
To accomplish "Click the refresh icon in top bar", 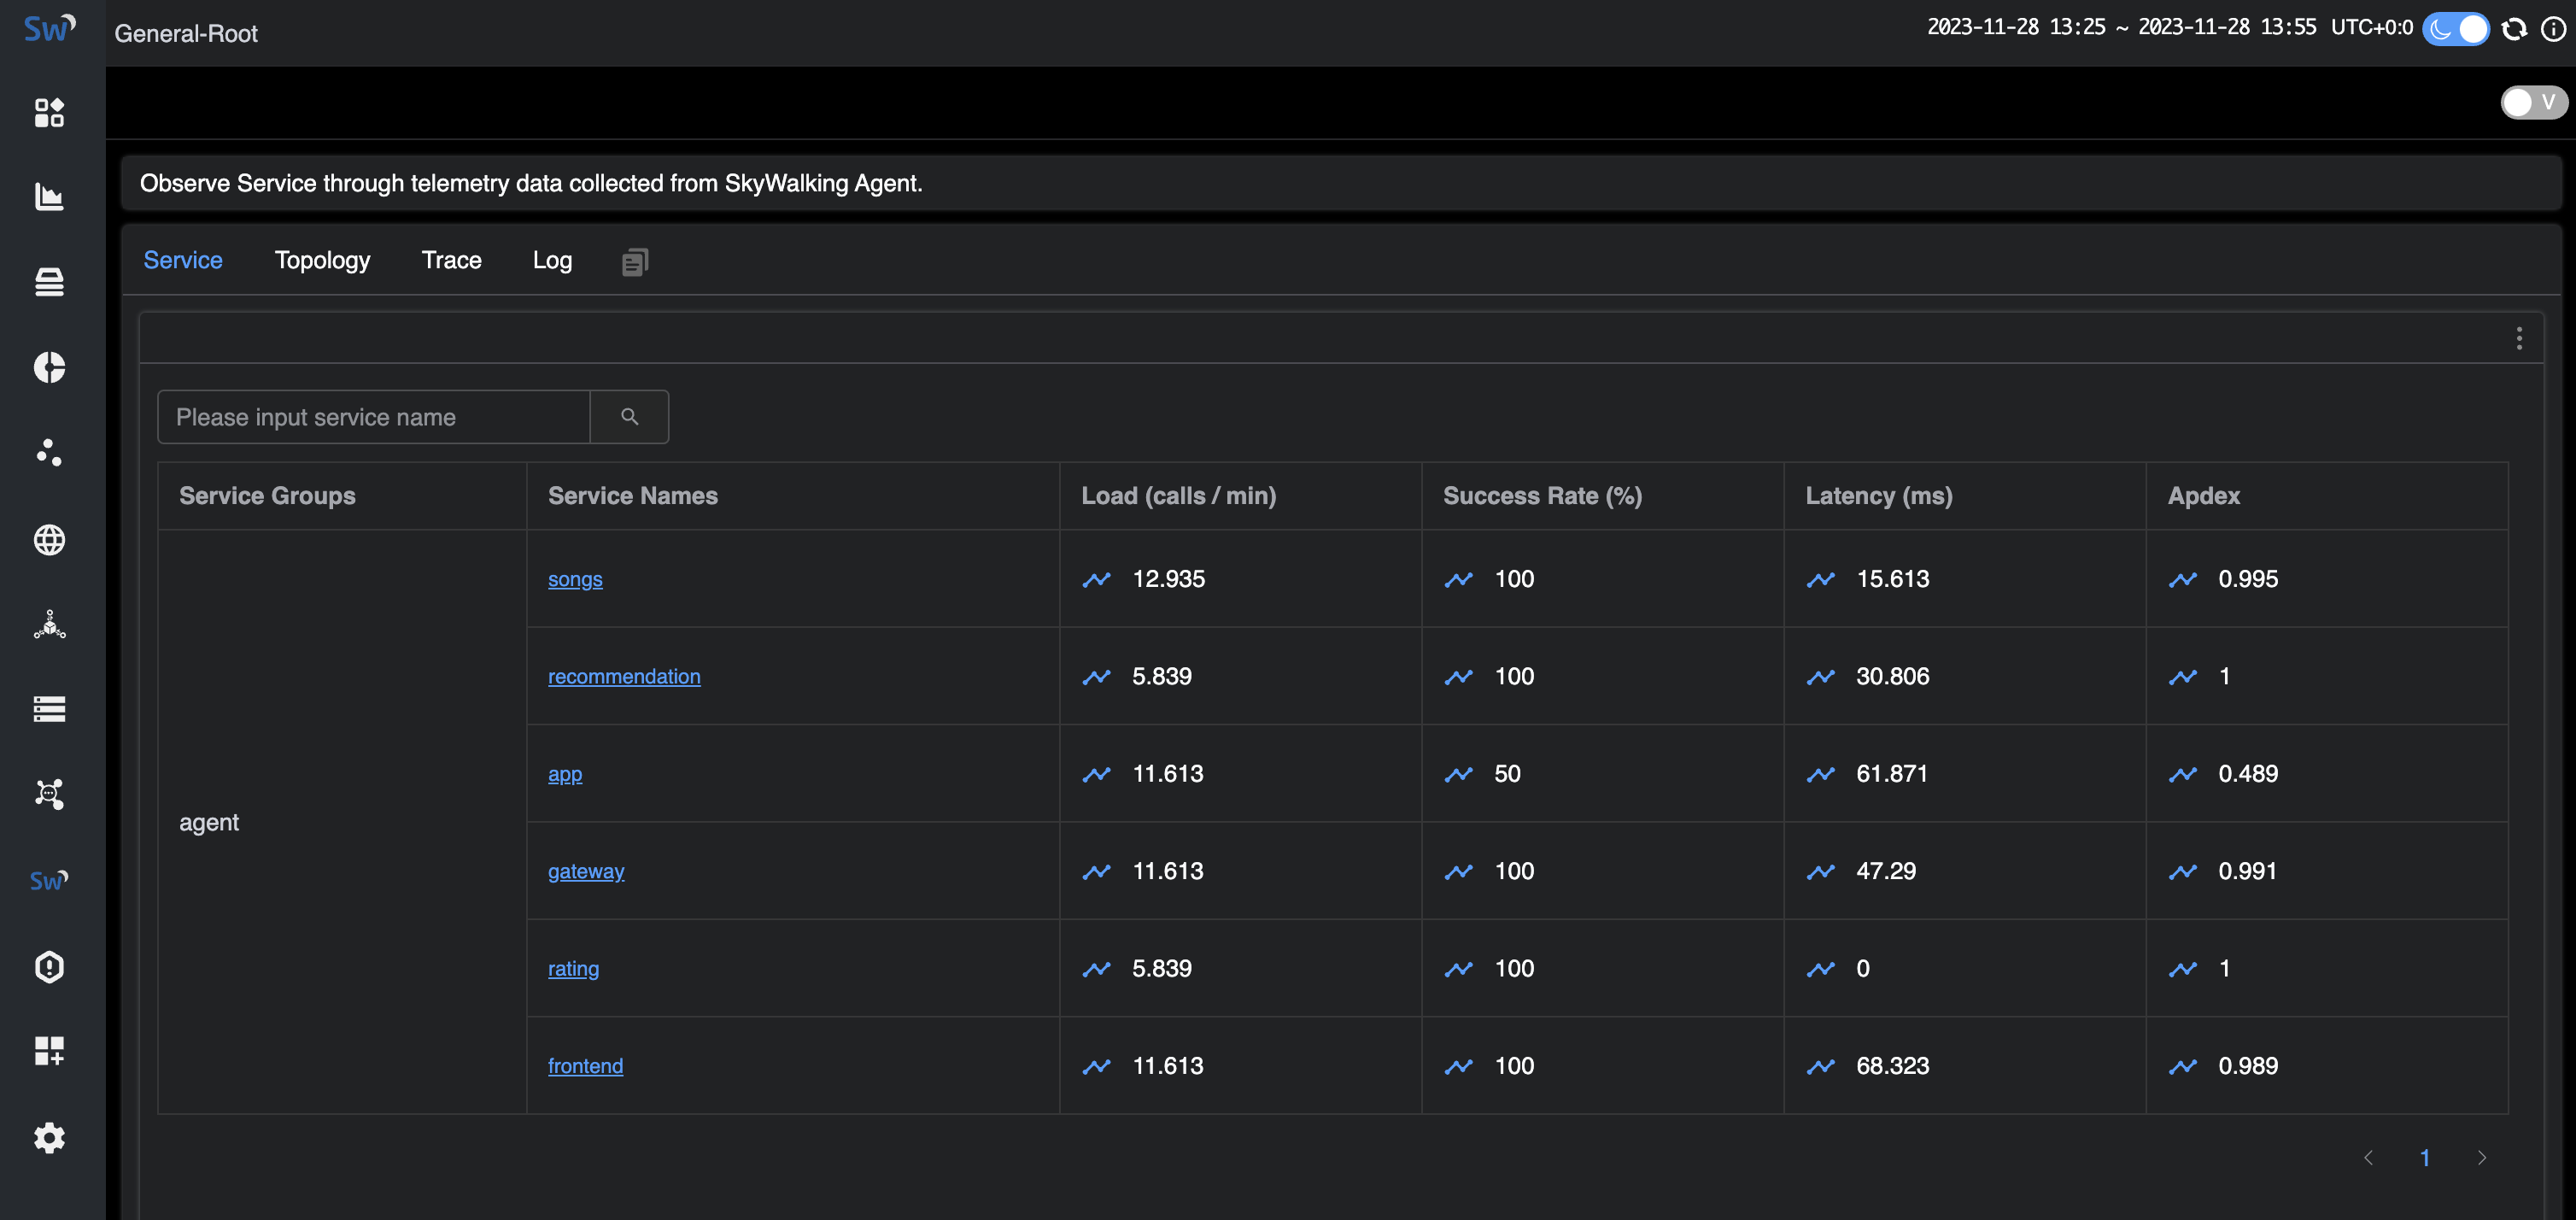I will click(x=2514, y=29).
